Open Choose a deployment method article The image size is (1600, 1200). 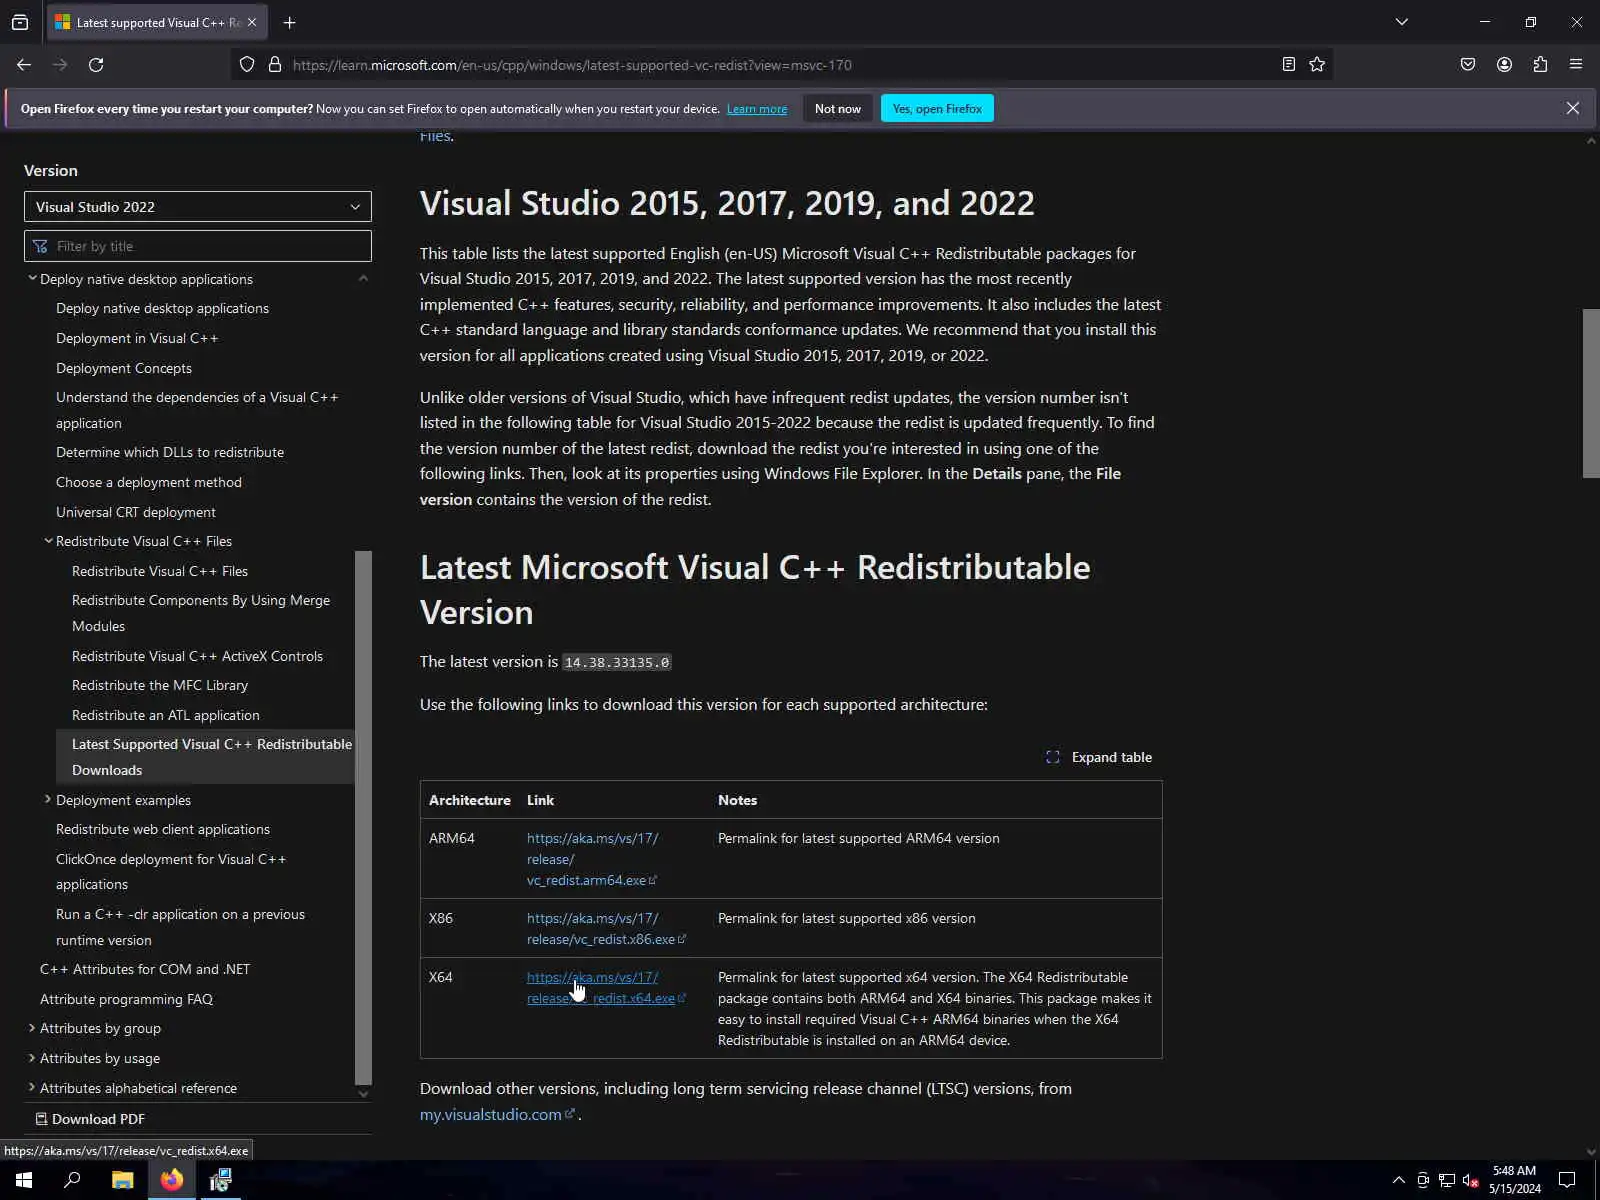click(149, 482)
